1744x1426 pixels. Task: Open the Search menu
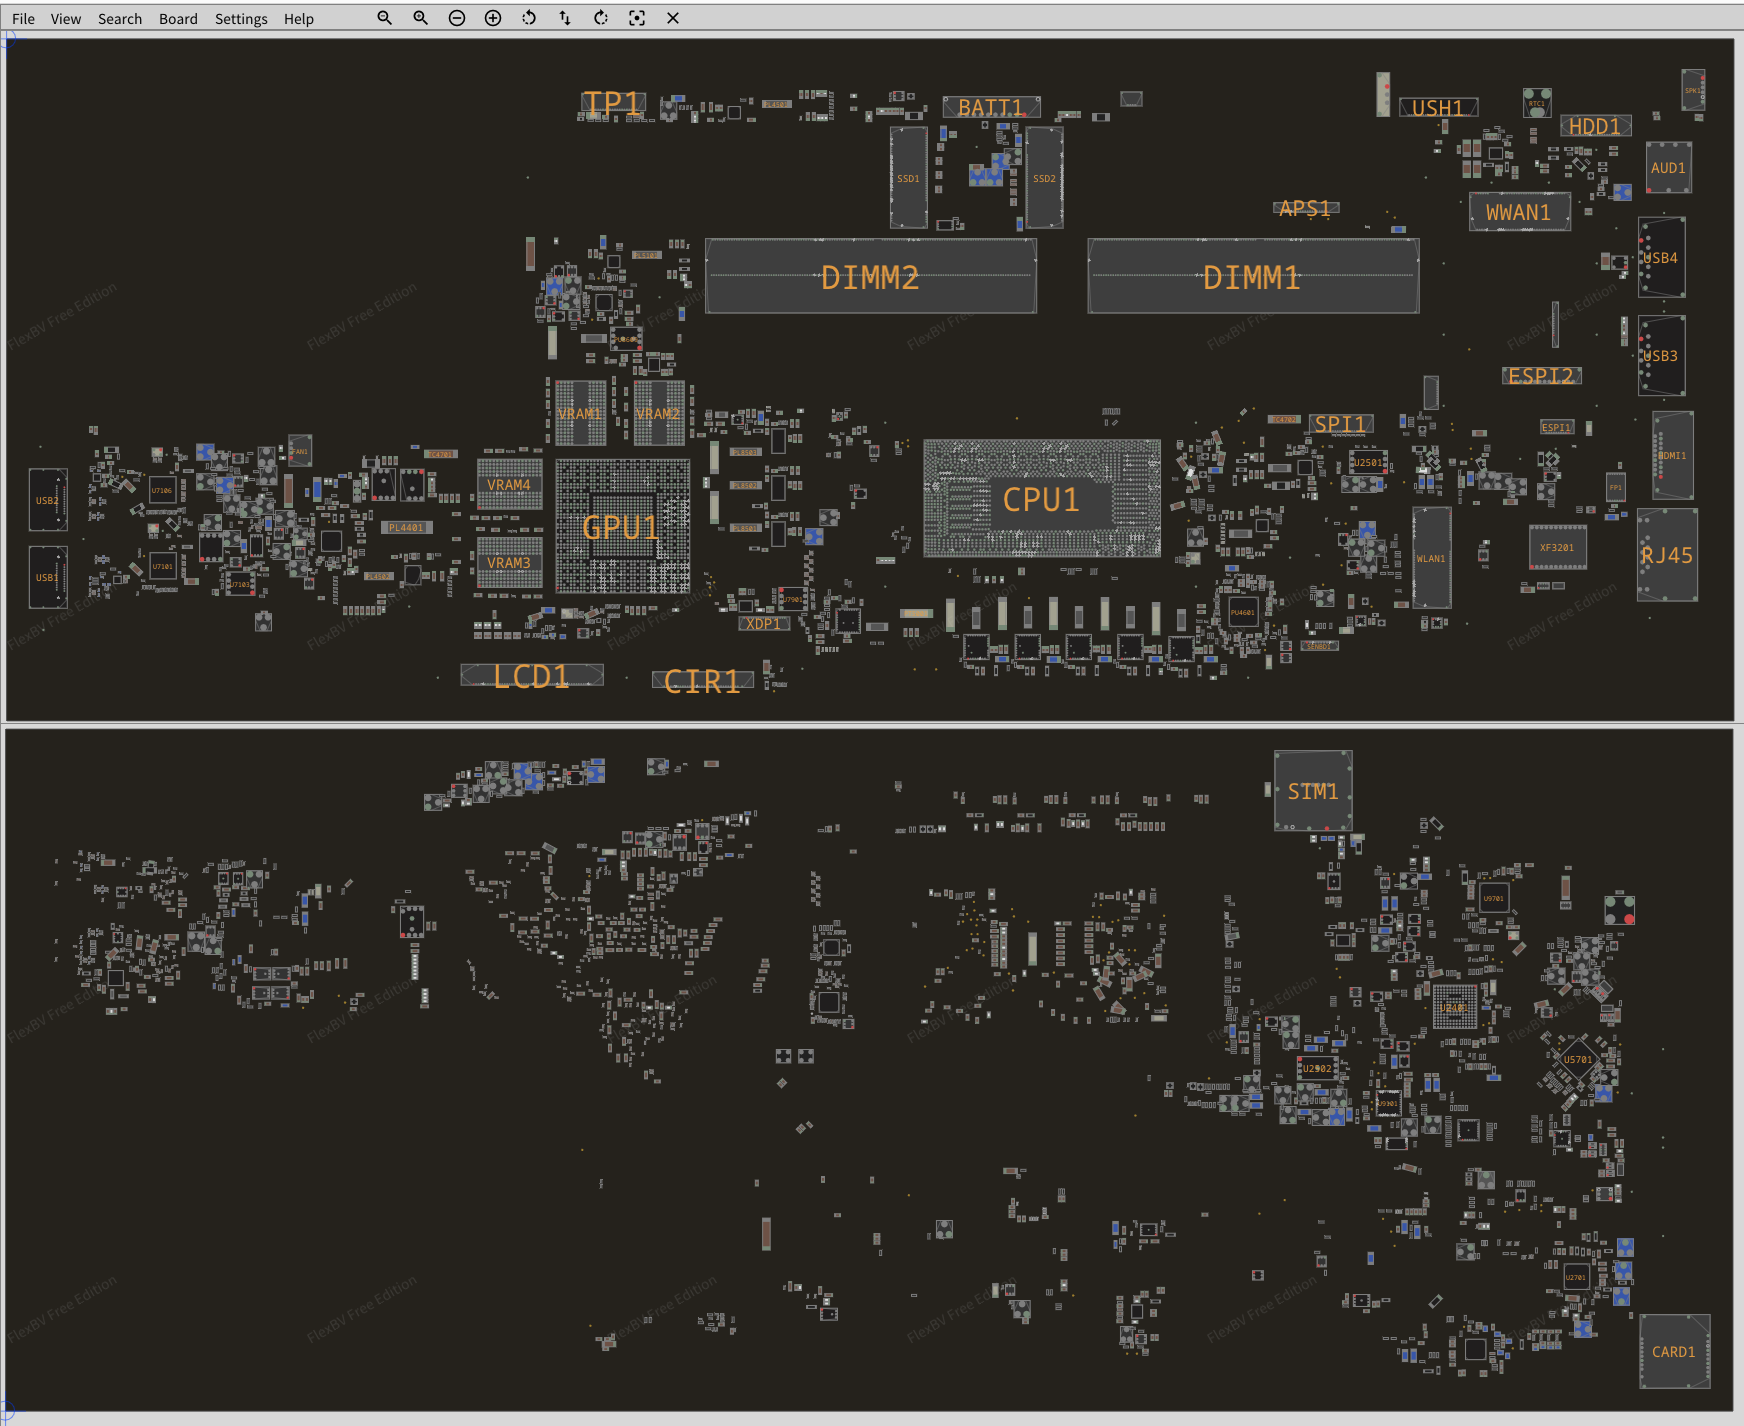pos(120,19)
